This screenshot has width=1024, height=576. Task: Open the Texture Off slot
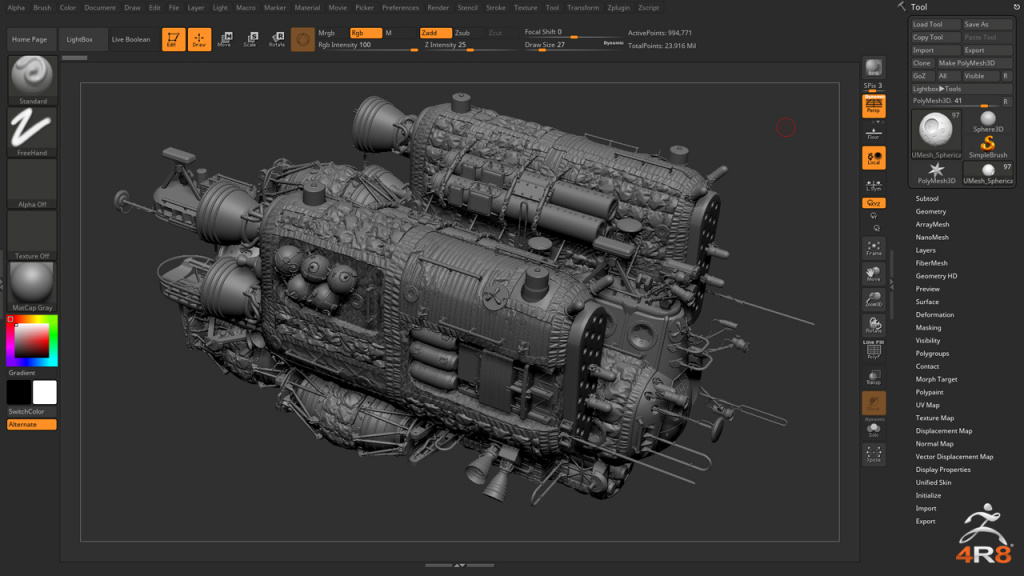pyautogui.click(x=32, y=235)
